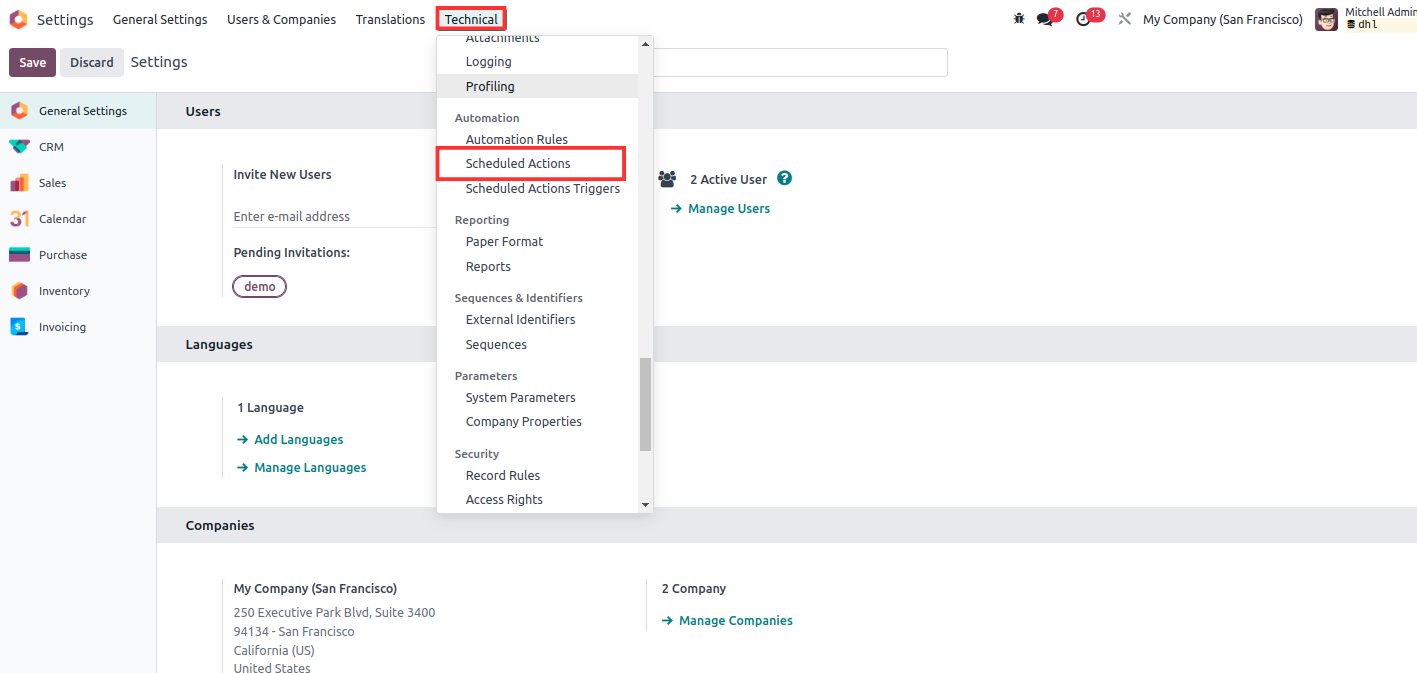Click the "2 Active User" text
1417x673 pixels.
pyautogui.click(x=729, y=180)
